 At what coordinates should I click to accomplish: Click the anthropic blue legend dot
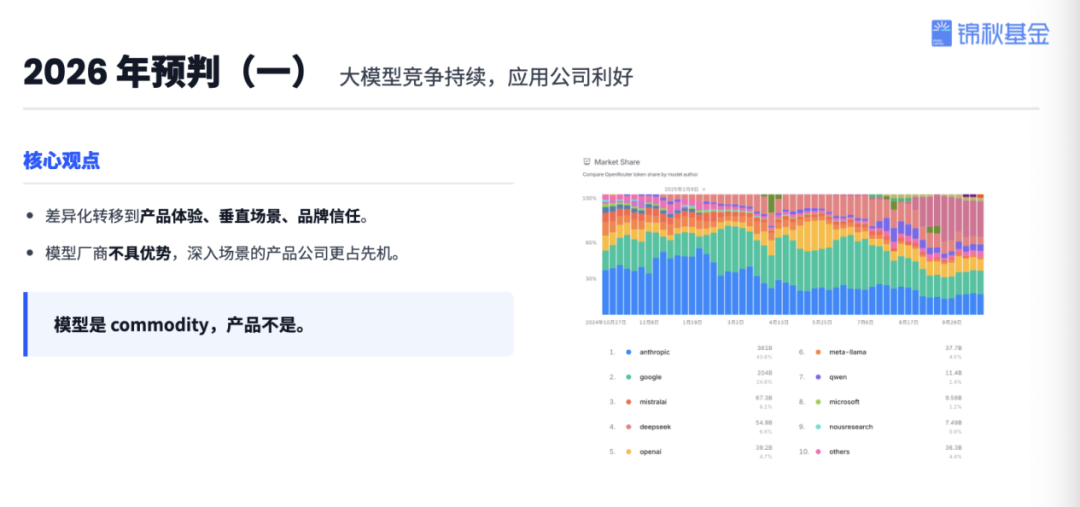pos(628,352)
